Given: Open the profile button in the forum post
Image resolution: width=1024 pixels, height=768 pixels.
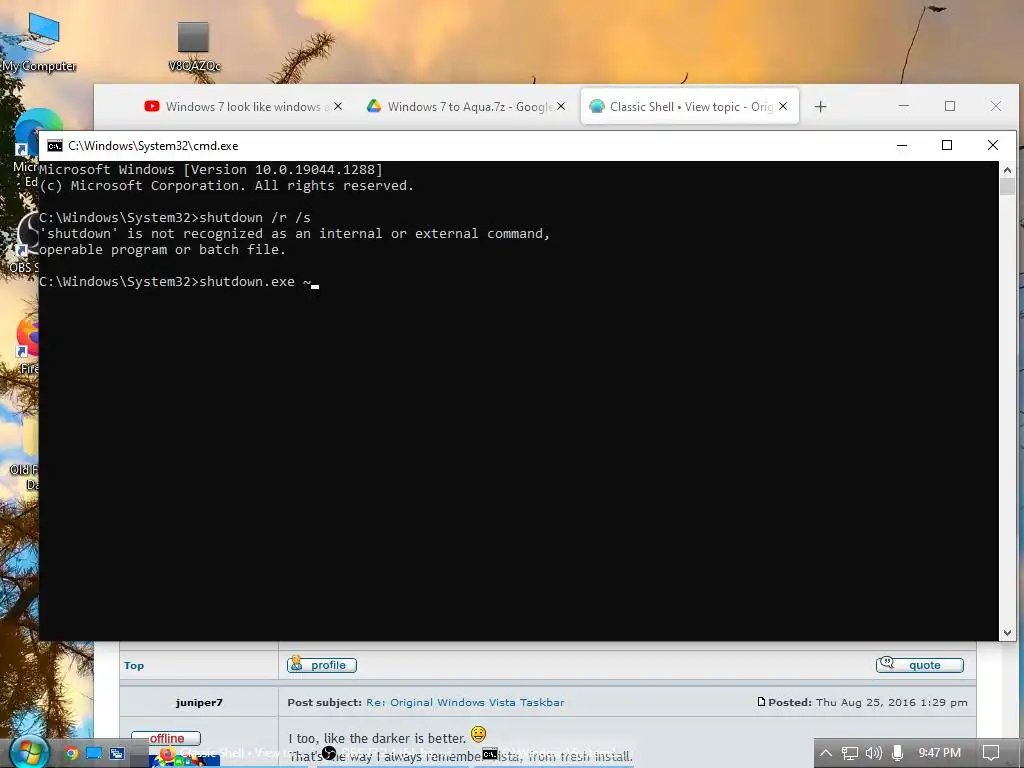Looking at the screenshot, I should click(x=322, y=665).
